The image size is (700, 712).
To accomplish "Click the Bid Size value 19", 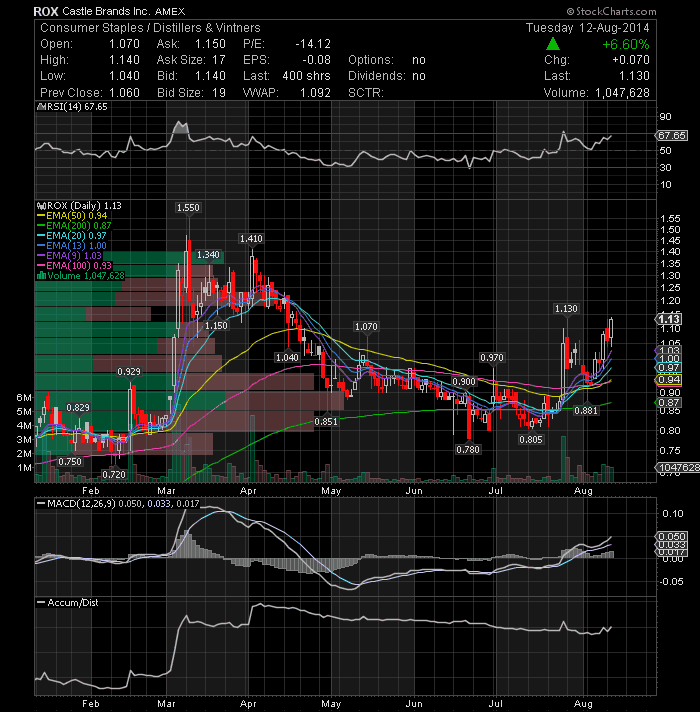I will (x=219, y=93).
